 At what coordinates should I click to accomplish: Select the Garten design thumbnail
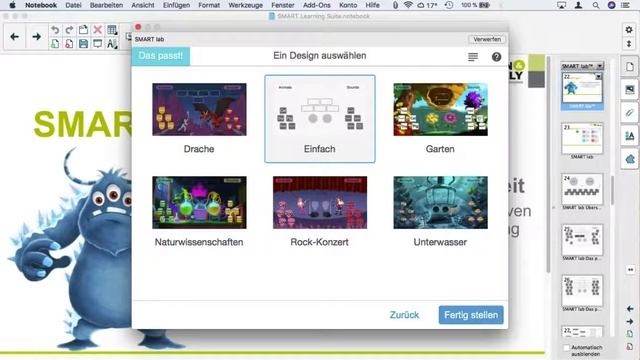(440, 109)
